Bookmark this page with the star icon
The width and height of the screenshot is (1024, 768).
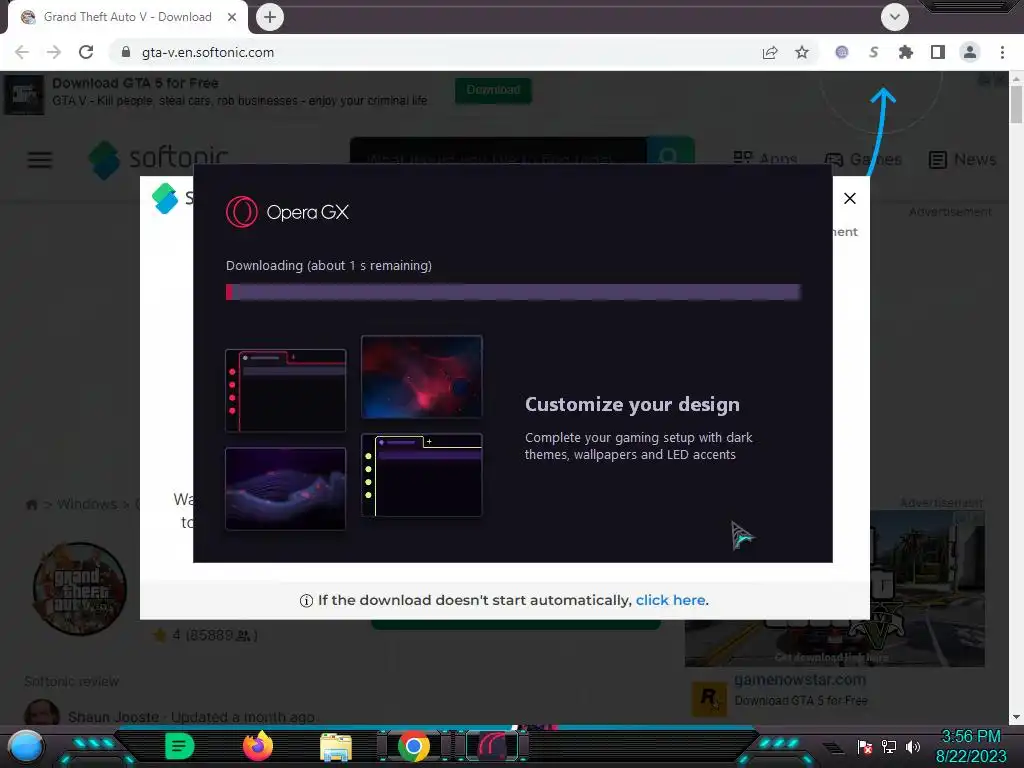(802, 52)
